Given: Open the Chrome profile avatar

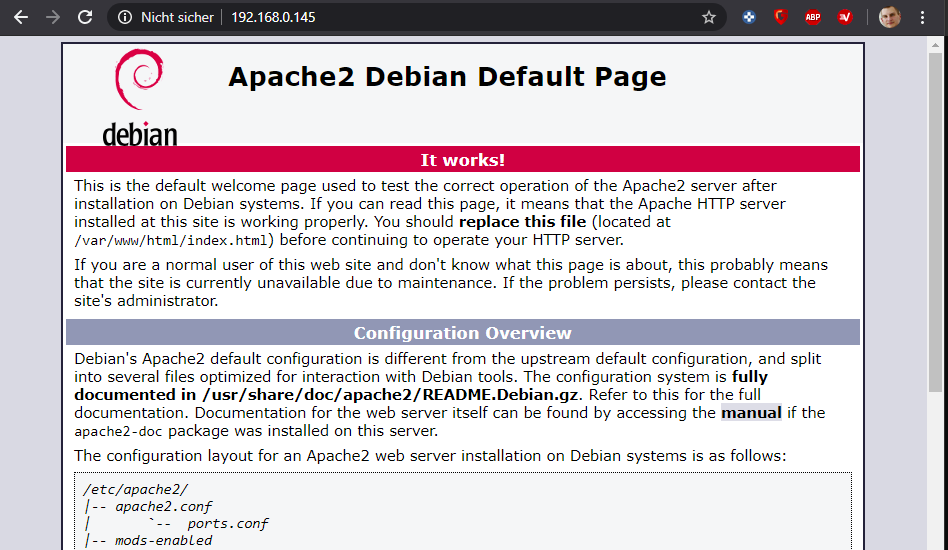Looking at the screenshot, I should 889,17.
